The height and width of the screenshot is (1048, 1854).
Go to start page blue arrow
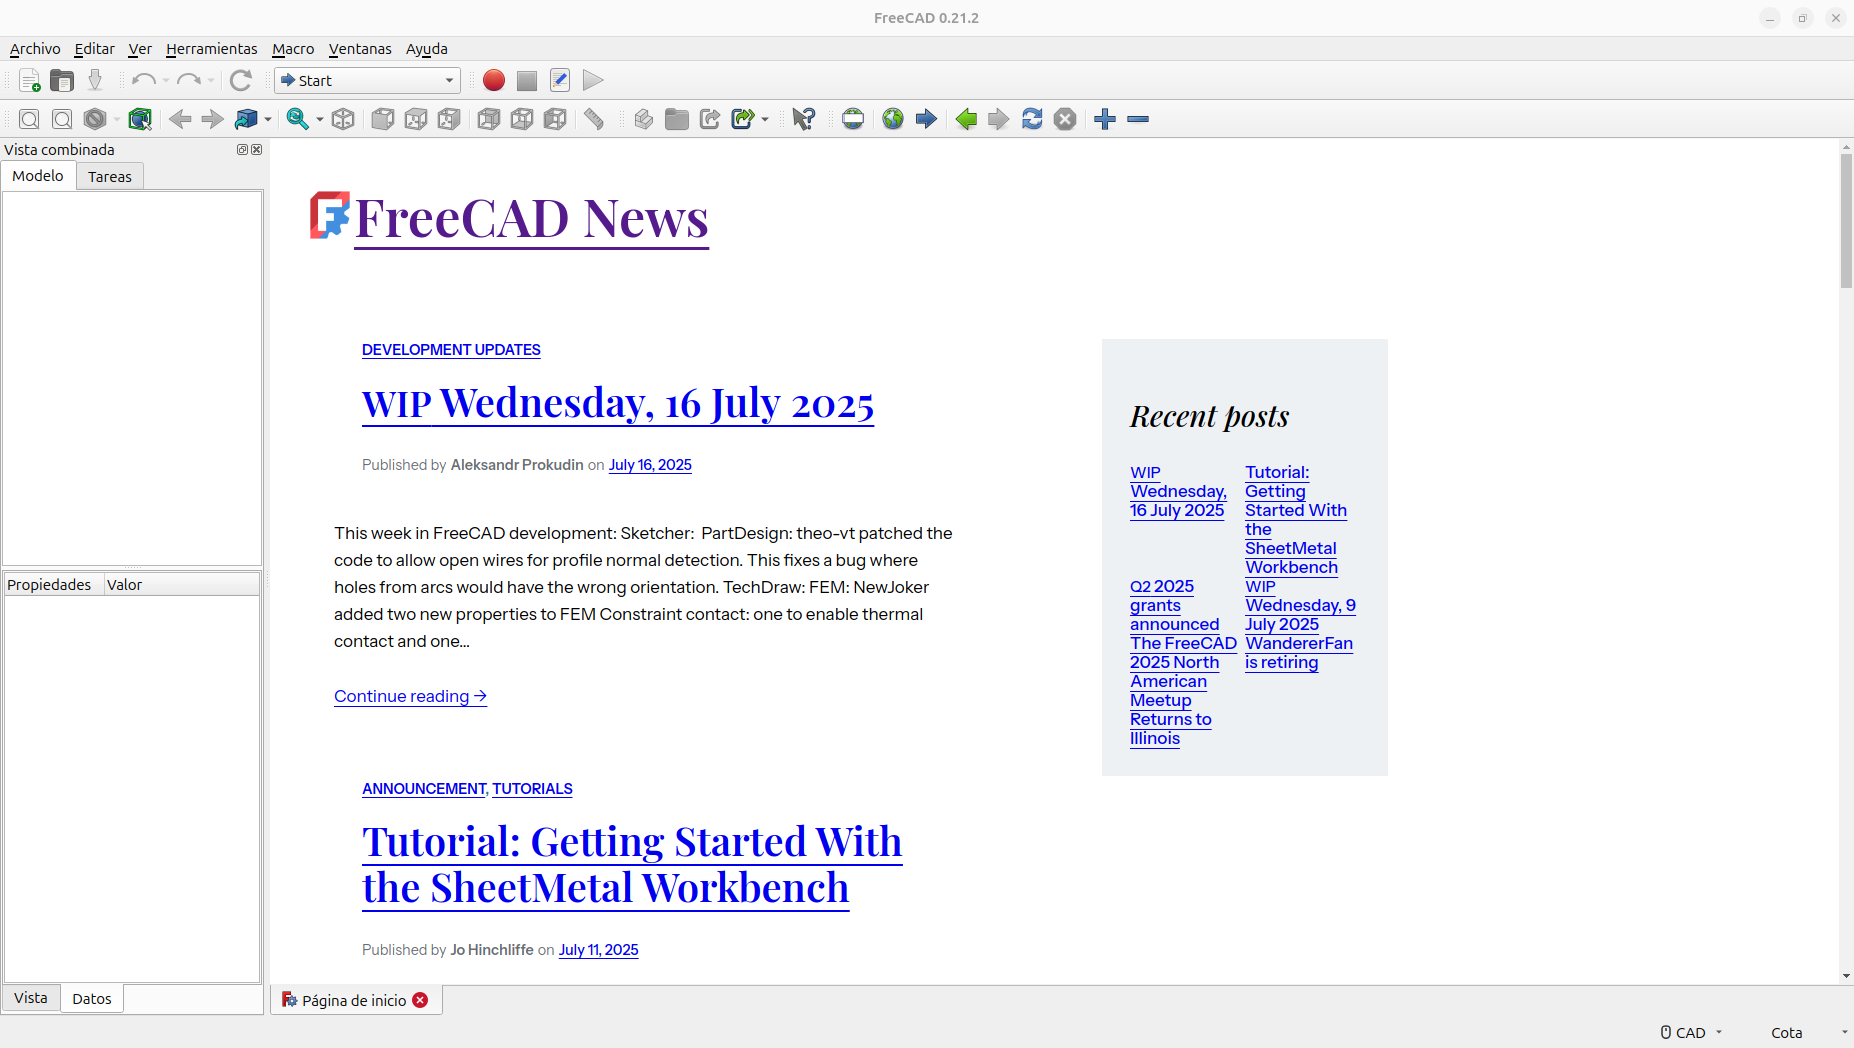pyautogui.click(x=926, y=120)
